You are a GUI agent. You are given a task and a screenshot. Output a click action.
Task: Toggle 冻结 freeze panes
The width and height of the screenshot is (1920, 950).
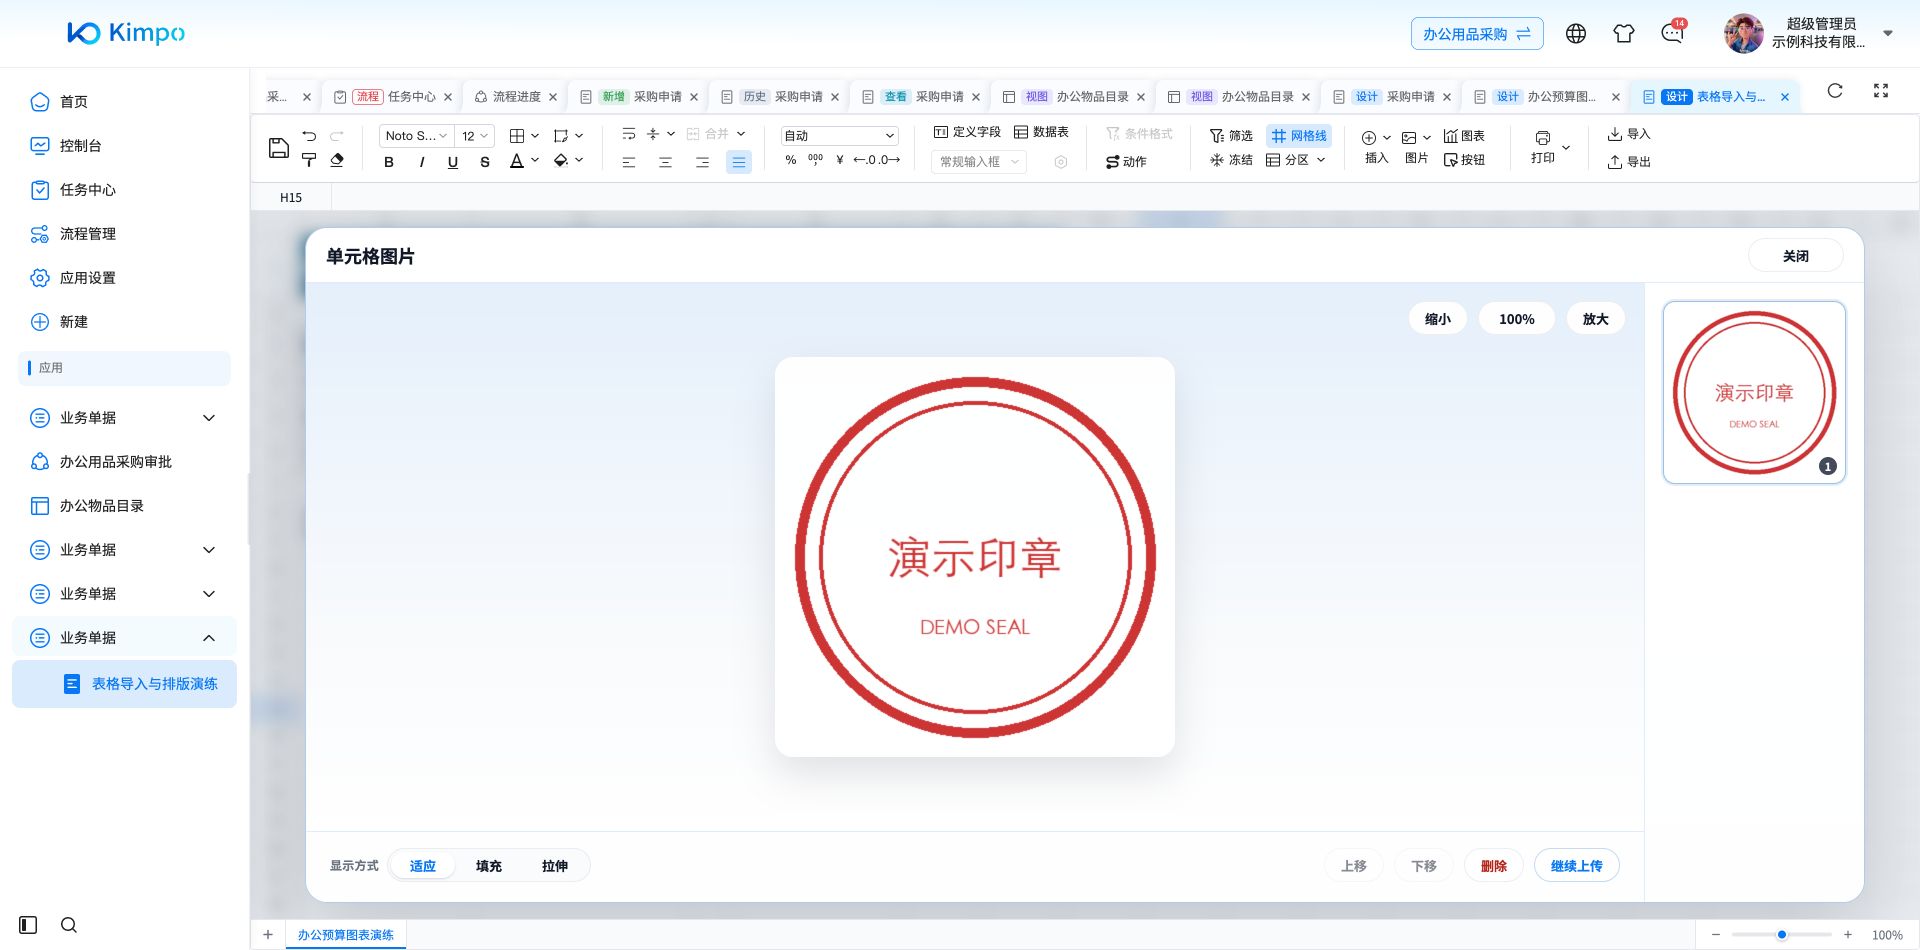pyautogui.click(x=1231, y=160)
